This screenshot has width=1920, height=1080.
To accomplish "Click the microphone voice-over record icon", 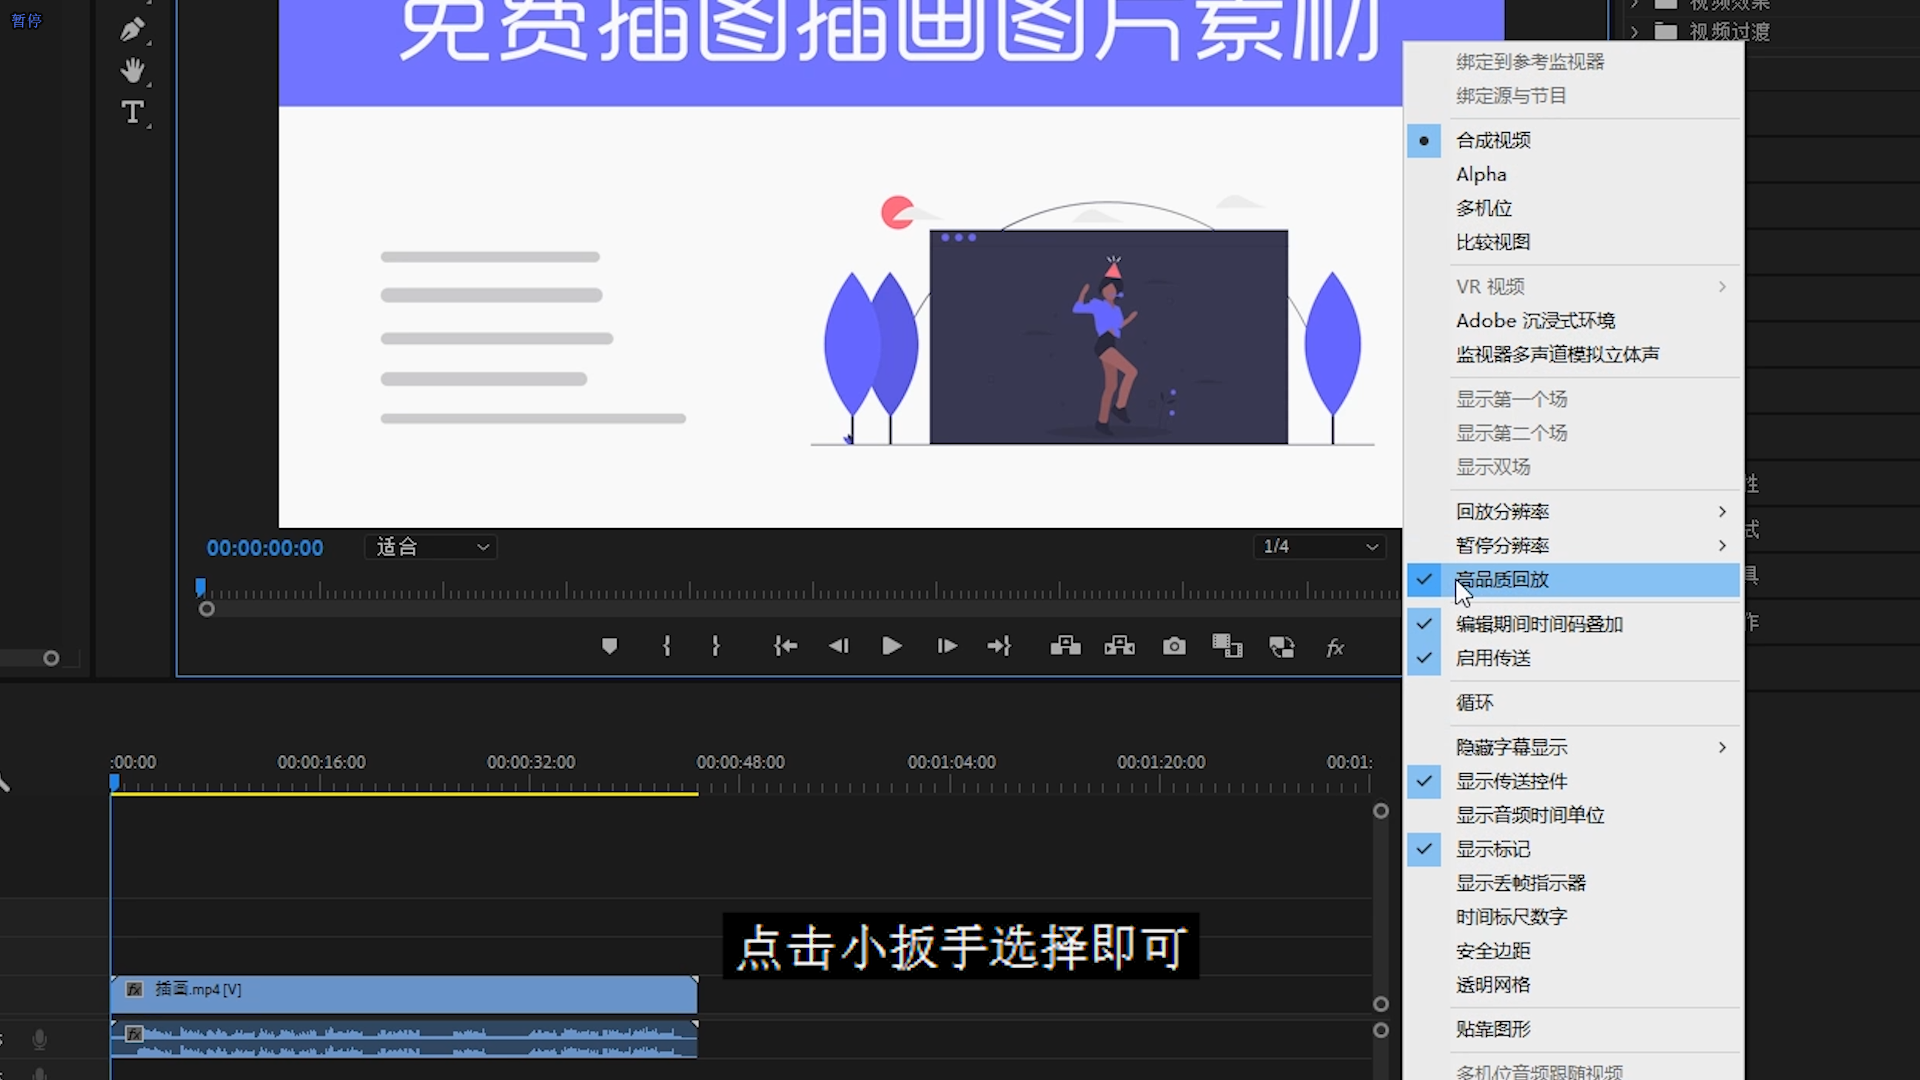I will coord(39,1040).
